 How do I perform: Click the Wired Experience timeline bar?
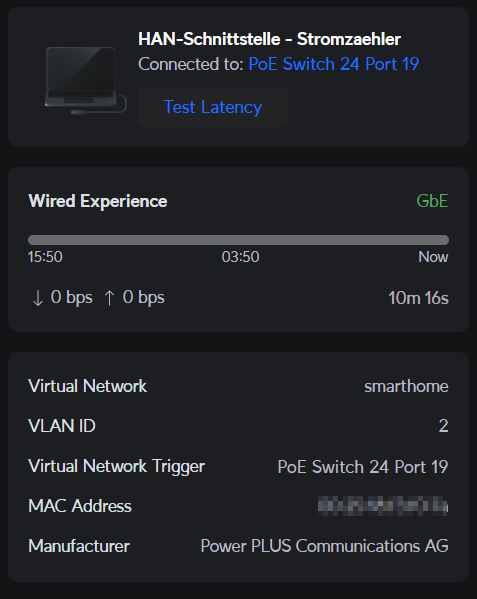(x=238, y=240)
